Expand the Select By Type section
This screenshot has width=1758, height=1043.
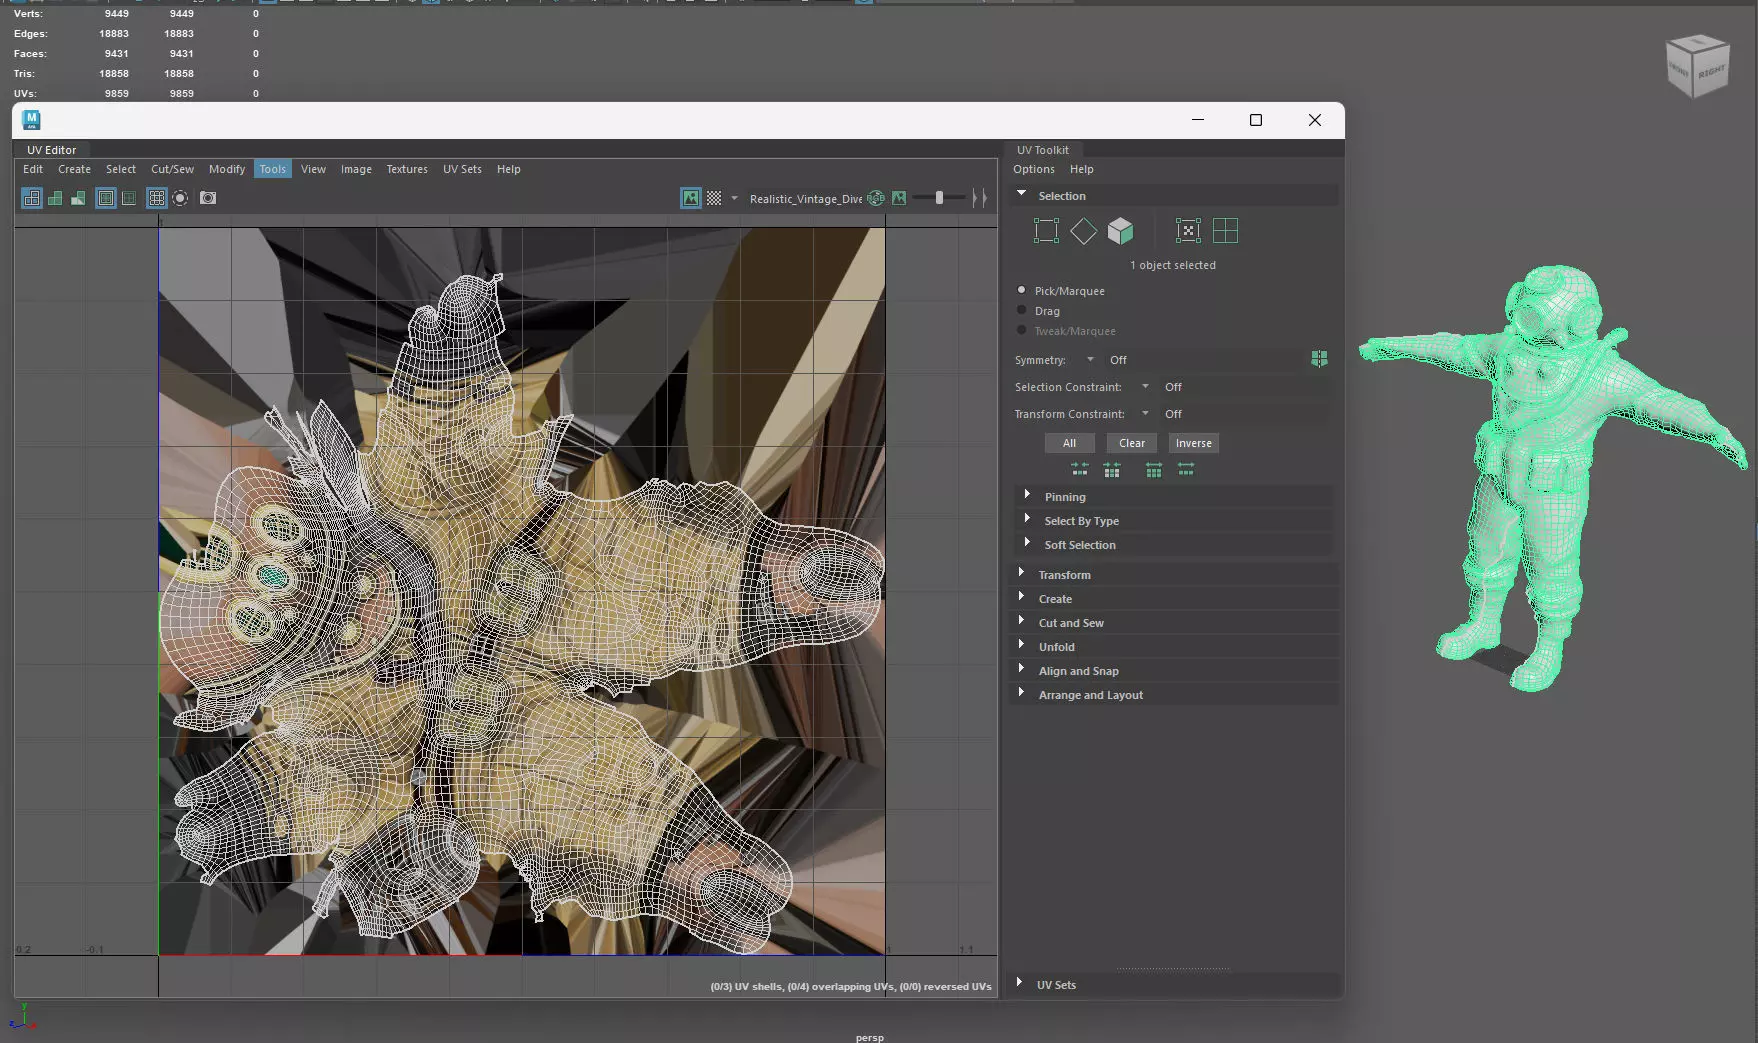pos(1027,519)
